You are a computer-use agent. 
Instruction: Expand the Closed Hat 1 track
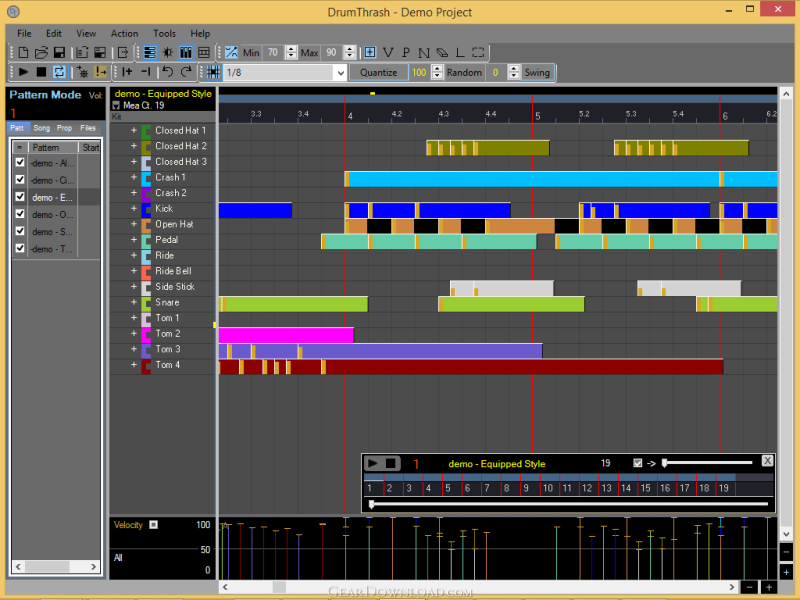(134, 130)
